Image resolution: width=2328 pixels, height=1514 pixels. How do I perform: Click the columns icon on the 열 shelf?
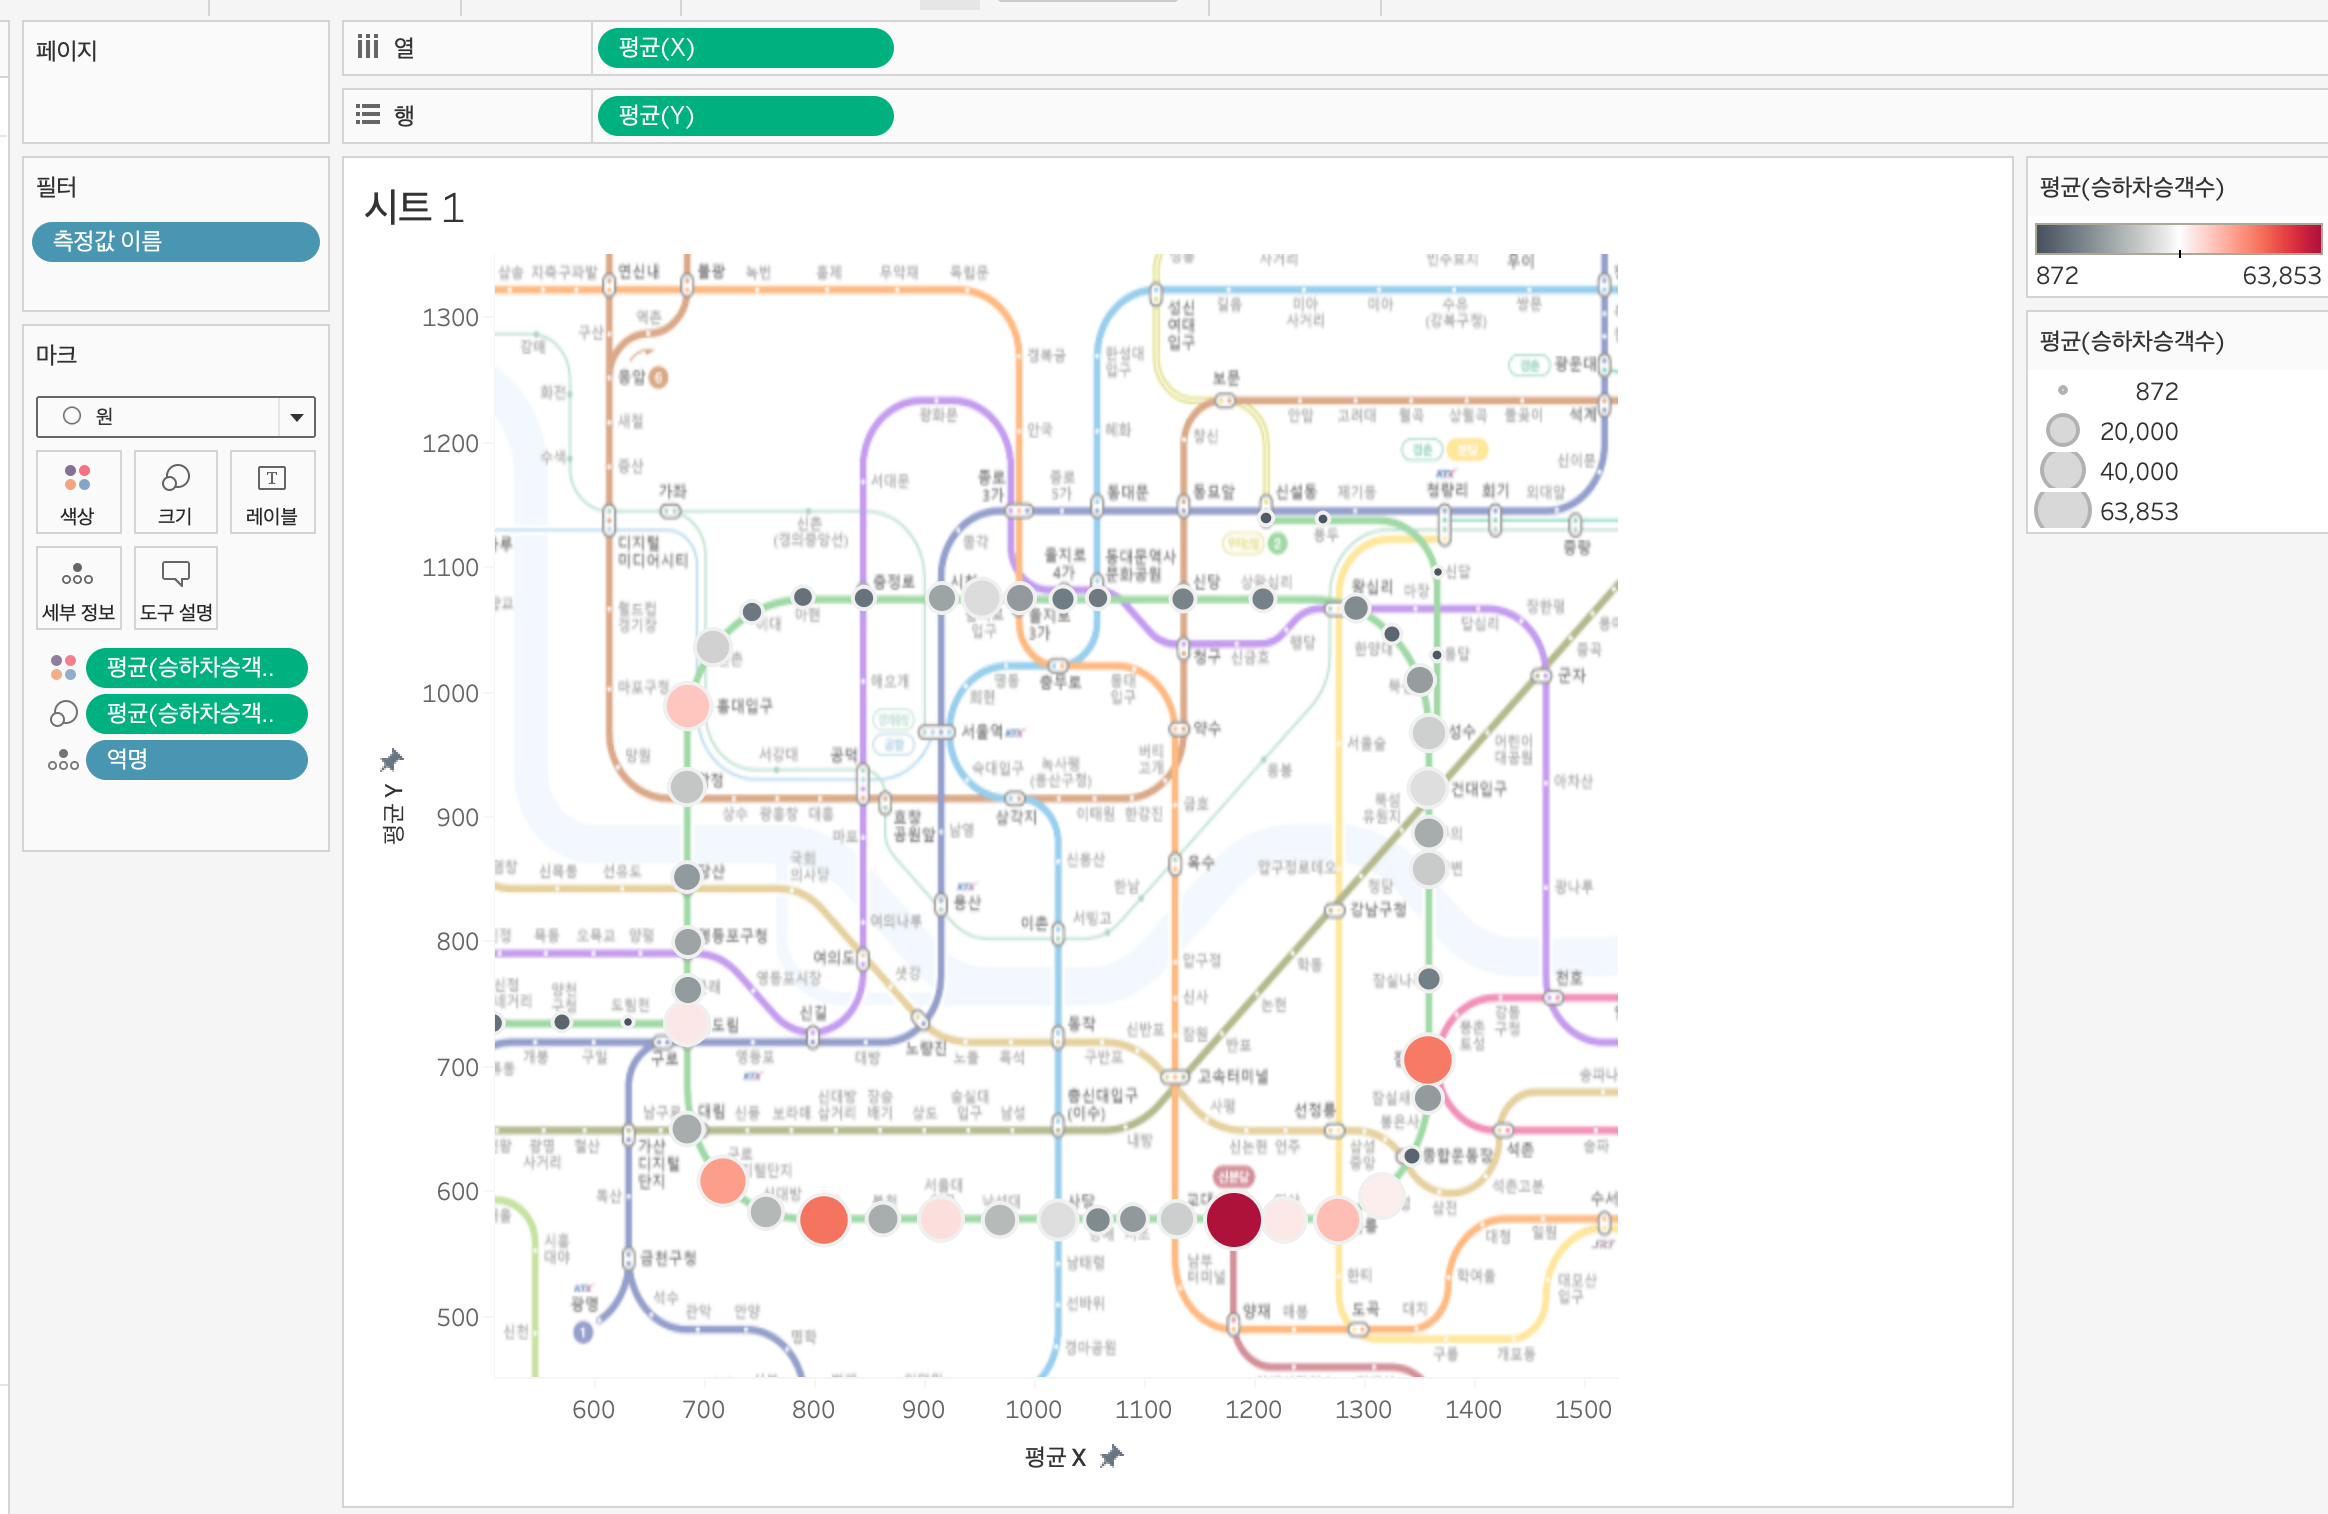coord(368,47)
